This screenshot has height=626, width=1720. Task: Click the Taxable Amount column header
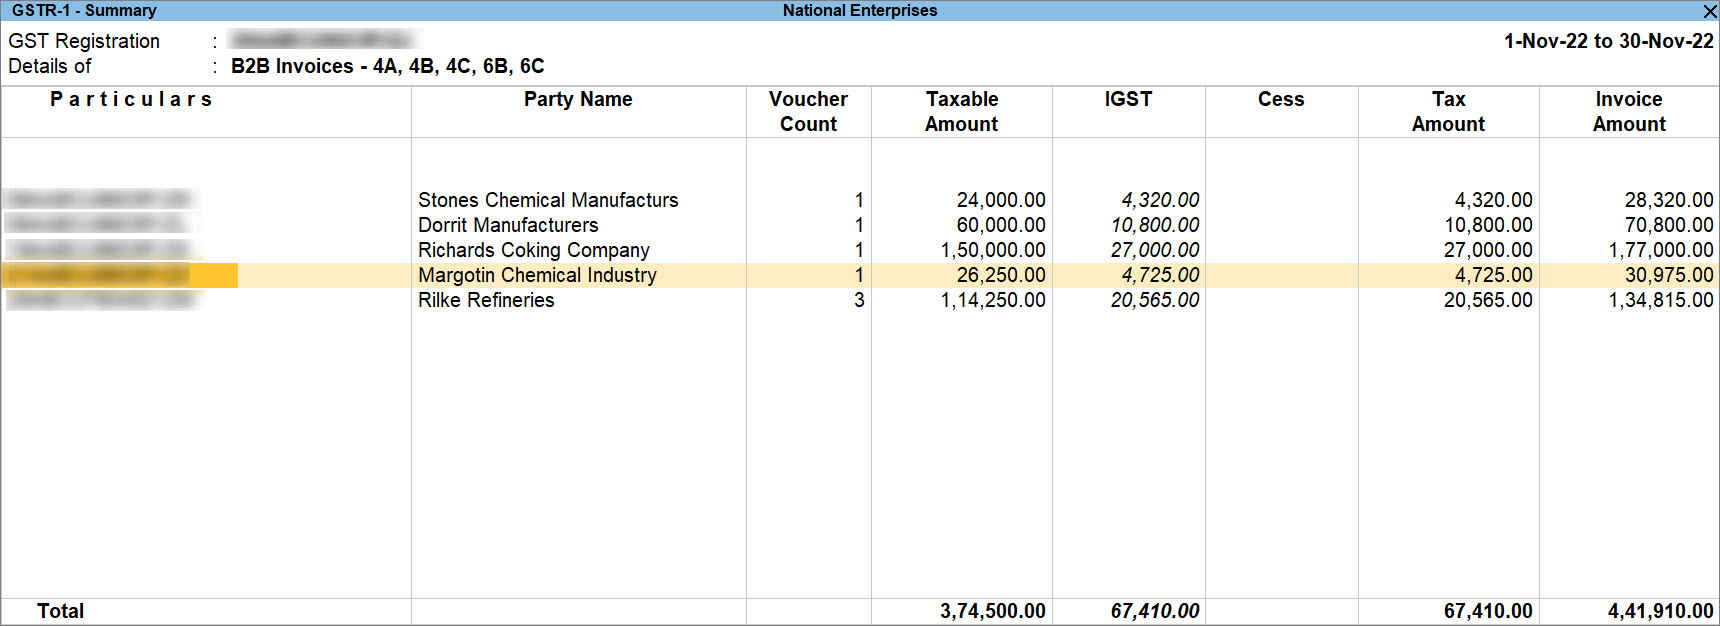click(961, 111)
